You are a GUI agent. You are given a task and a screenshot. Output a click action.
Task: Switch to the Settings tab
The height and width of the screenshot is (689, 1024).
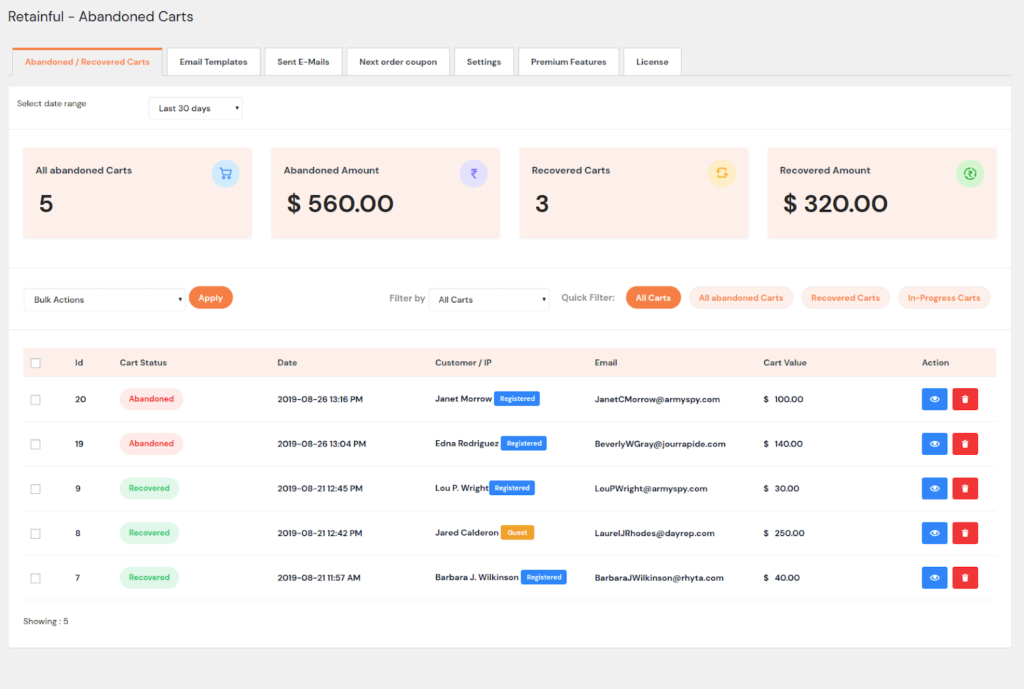pyautogui.click(x=484, y=62)
